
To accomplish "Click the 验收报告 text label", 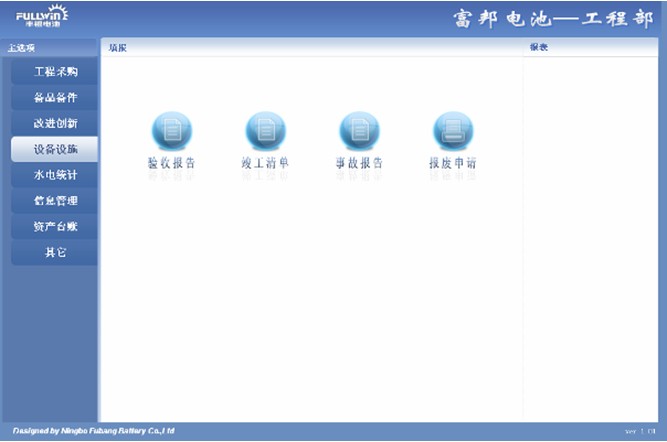I will tap(171, 163).
